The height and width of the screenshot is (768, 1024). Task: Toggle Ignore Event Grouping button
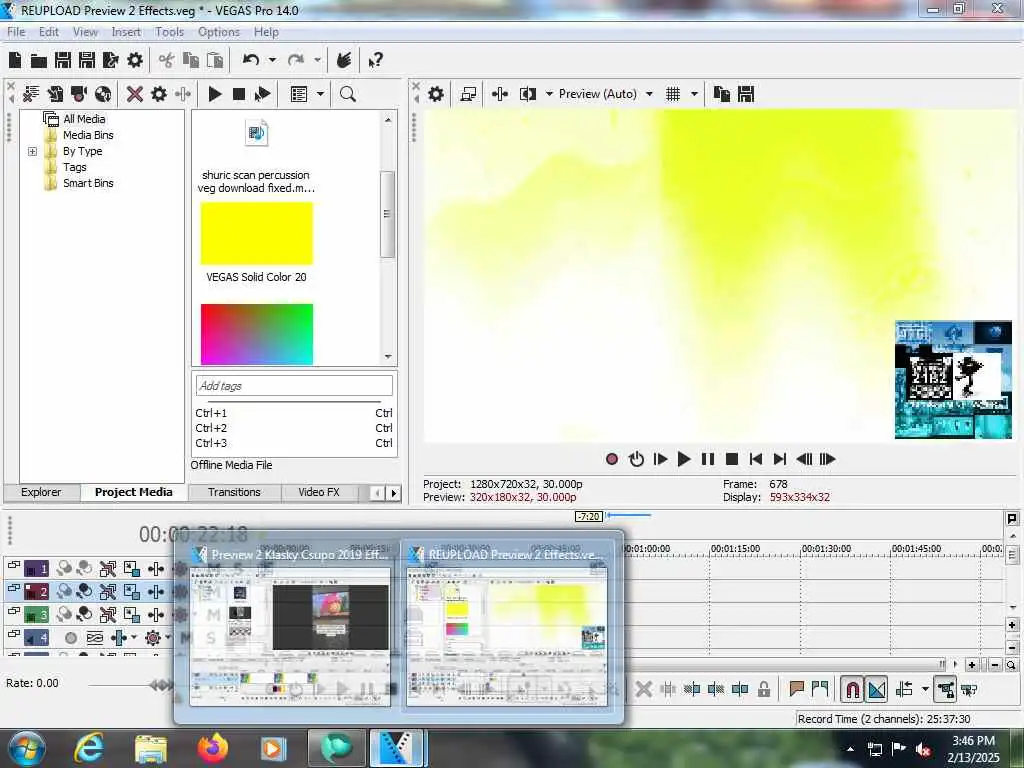click(969, 689)
